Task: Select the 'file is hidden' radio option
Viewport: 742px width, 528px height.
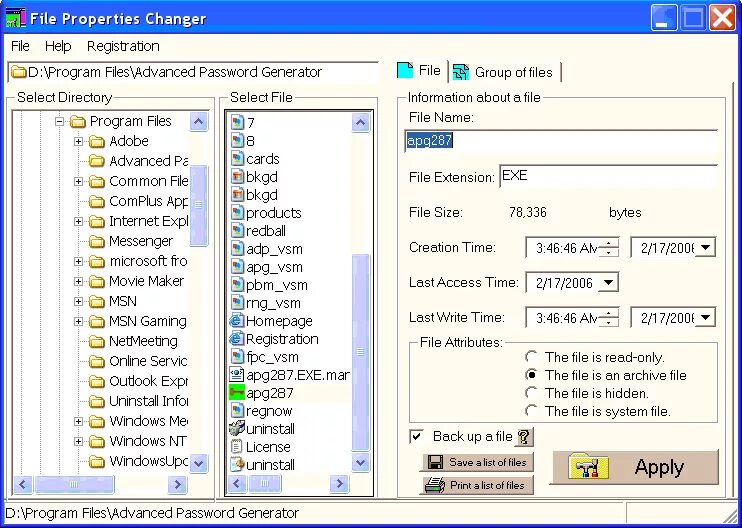Action: coord(532,393)
